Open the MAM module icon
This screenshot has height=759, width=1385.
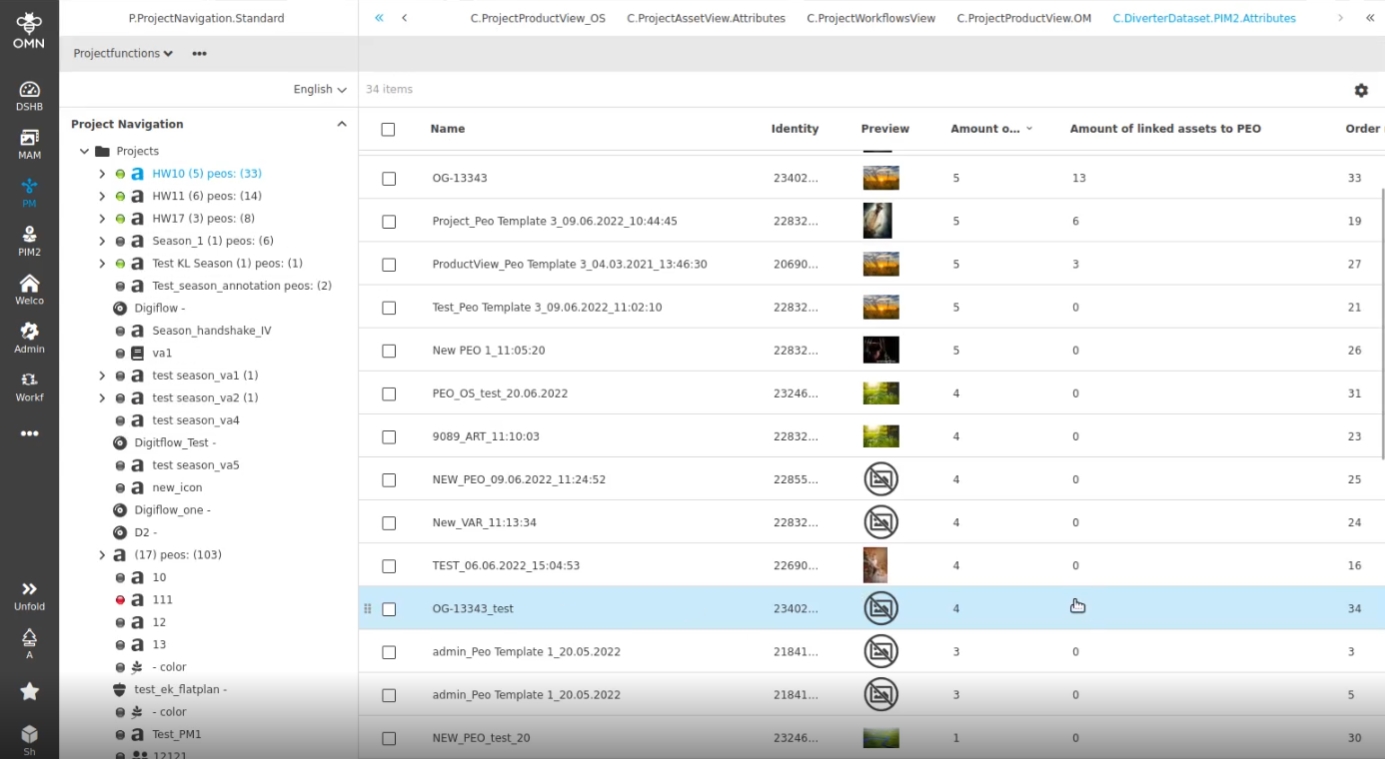(29, 144)
